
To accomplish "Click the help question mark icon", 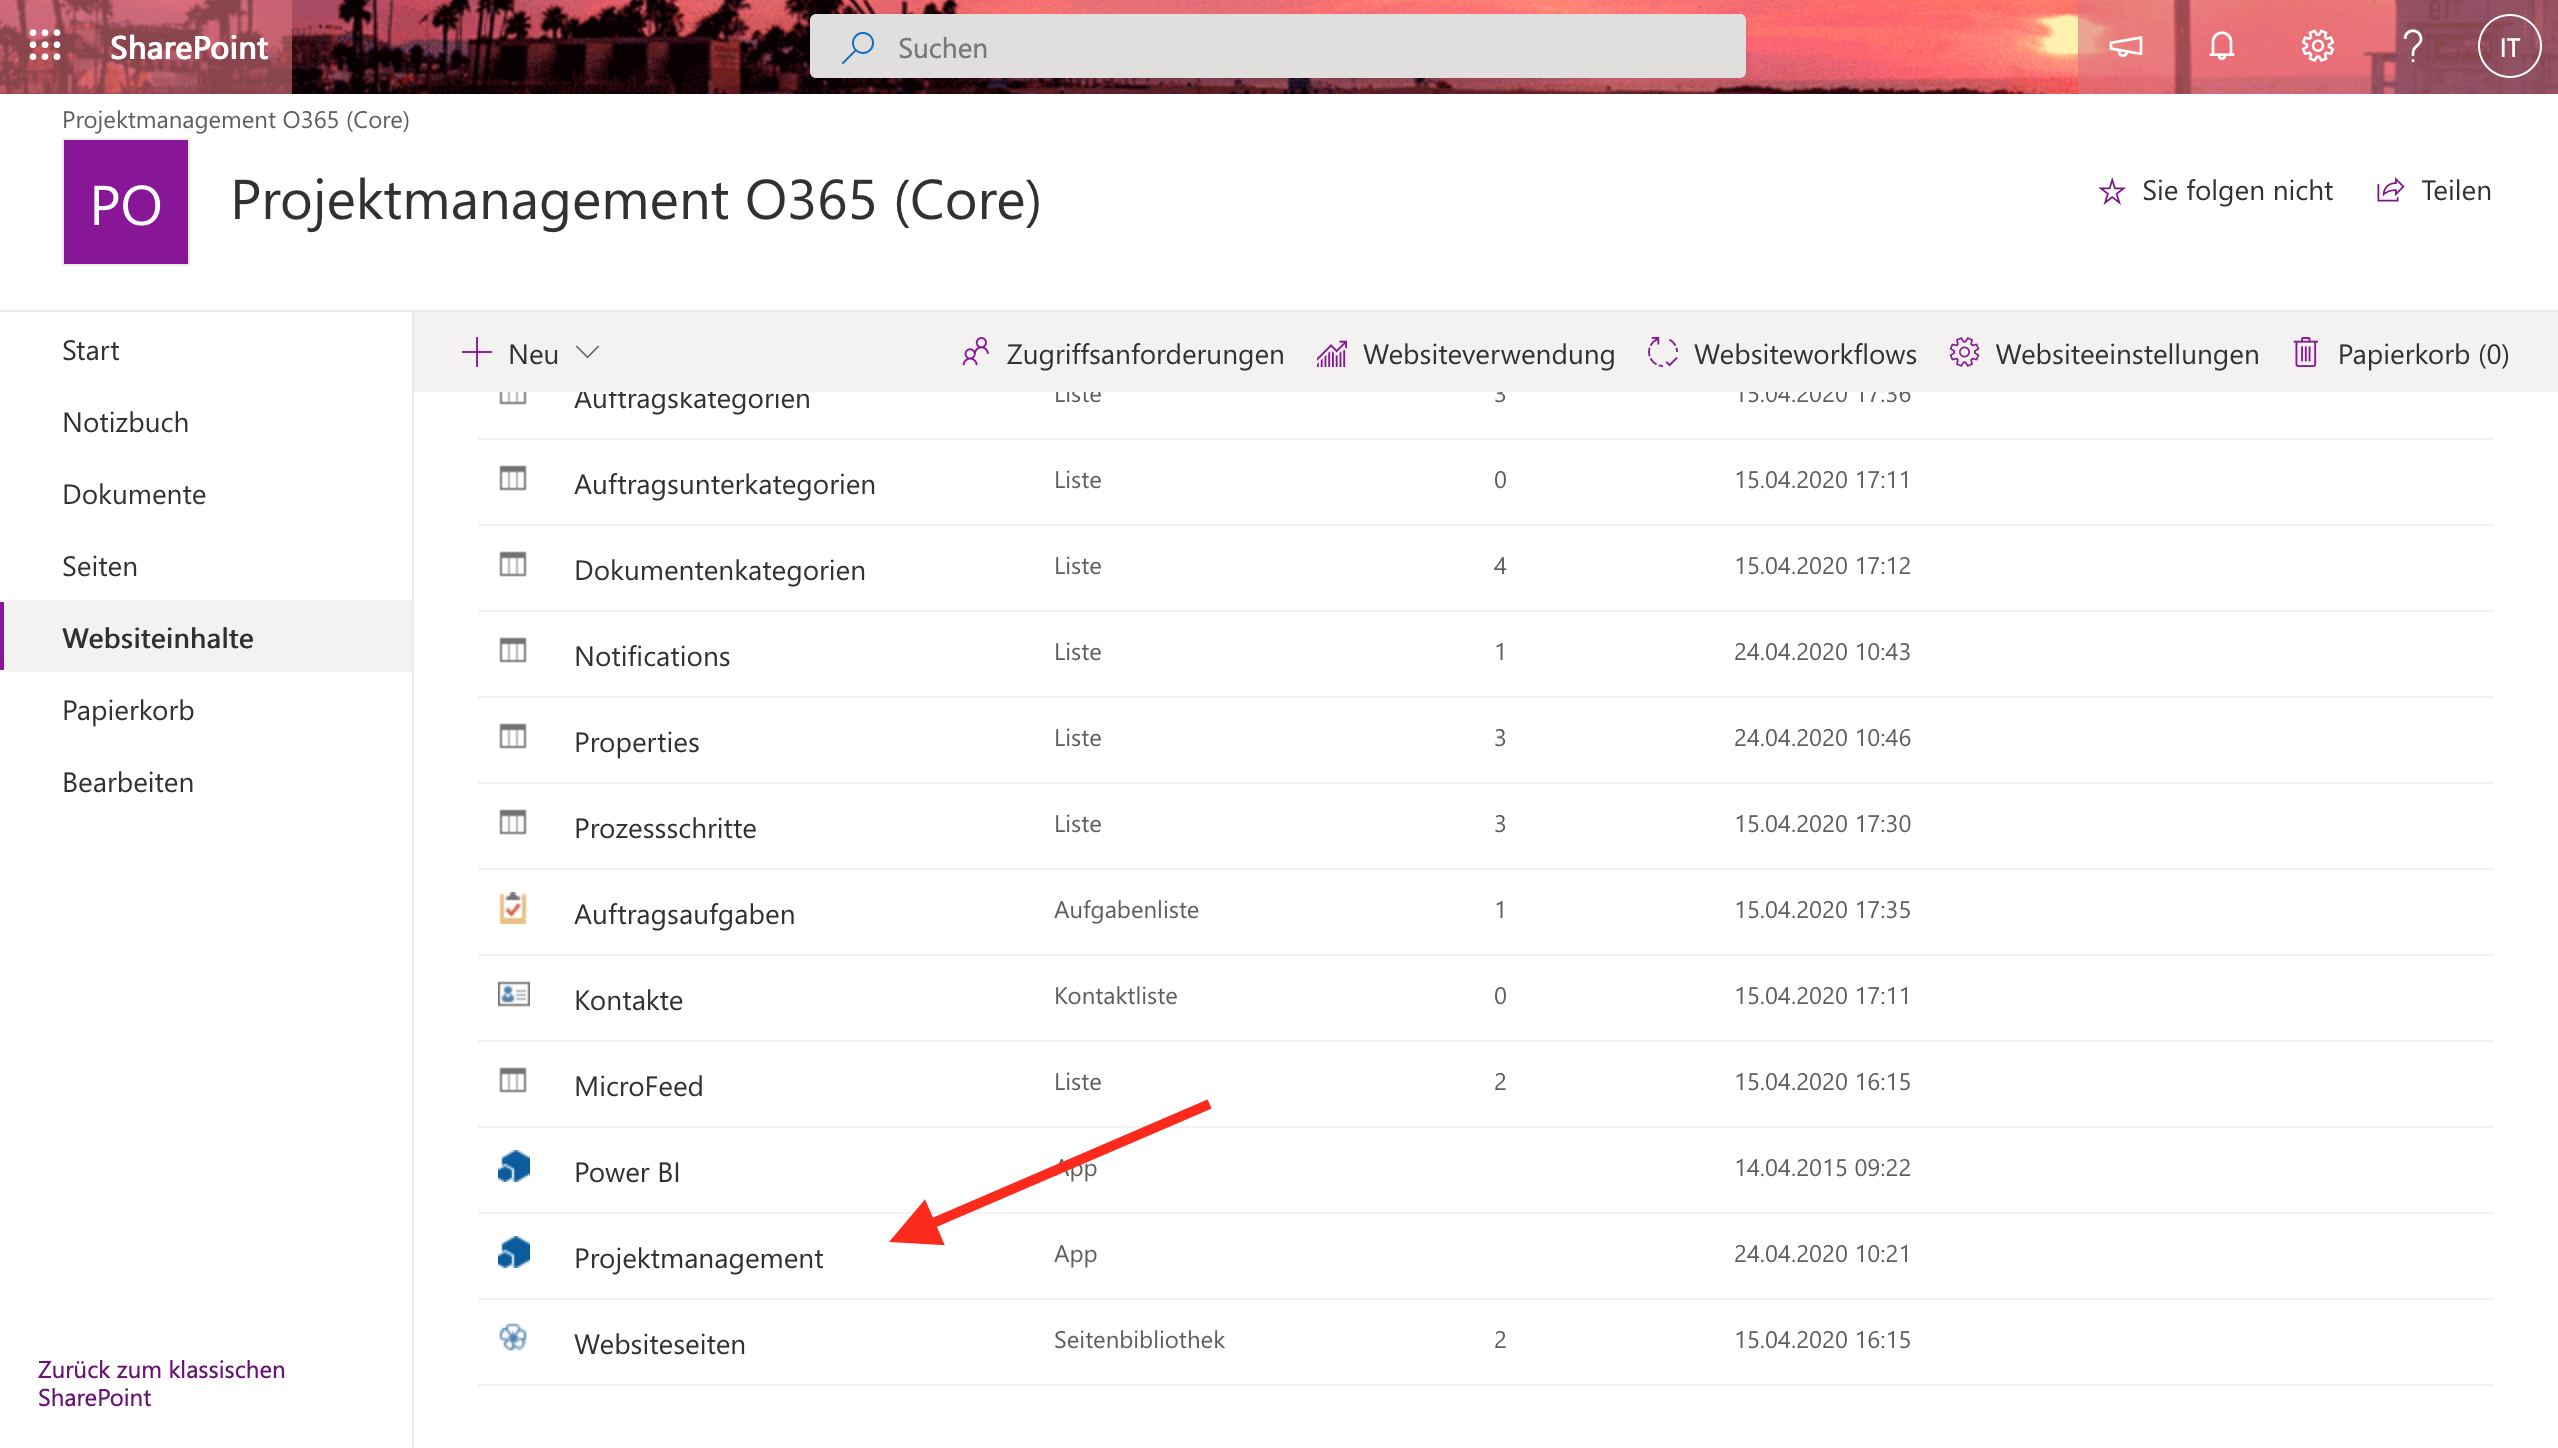I will [2413, 46].
